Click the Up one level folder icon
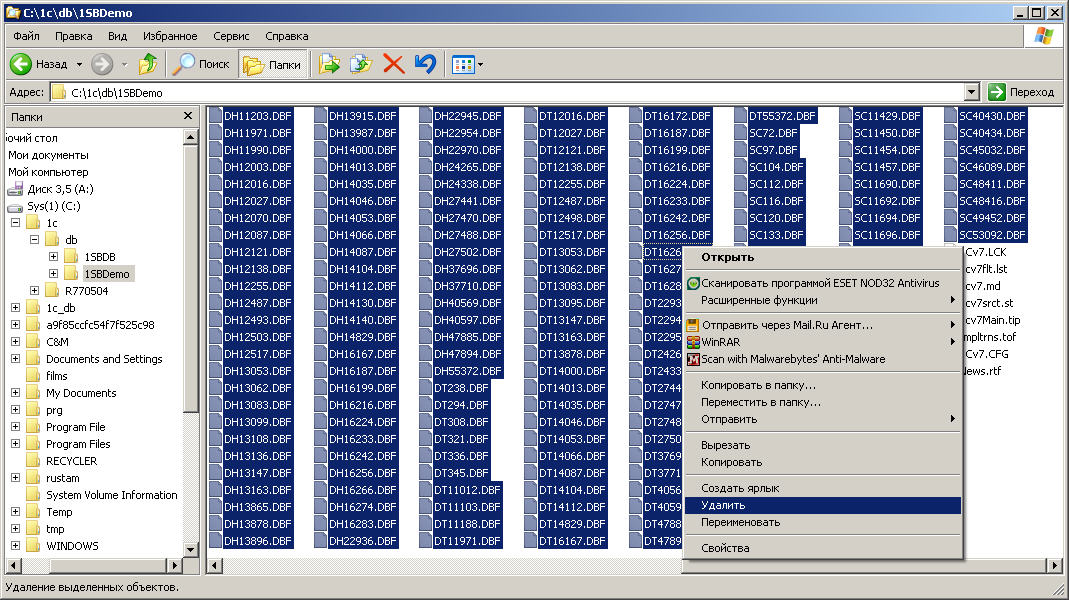Image resolution: width=1069 pixels, height=600 pixels. (x=148, y=64)
